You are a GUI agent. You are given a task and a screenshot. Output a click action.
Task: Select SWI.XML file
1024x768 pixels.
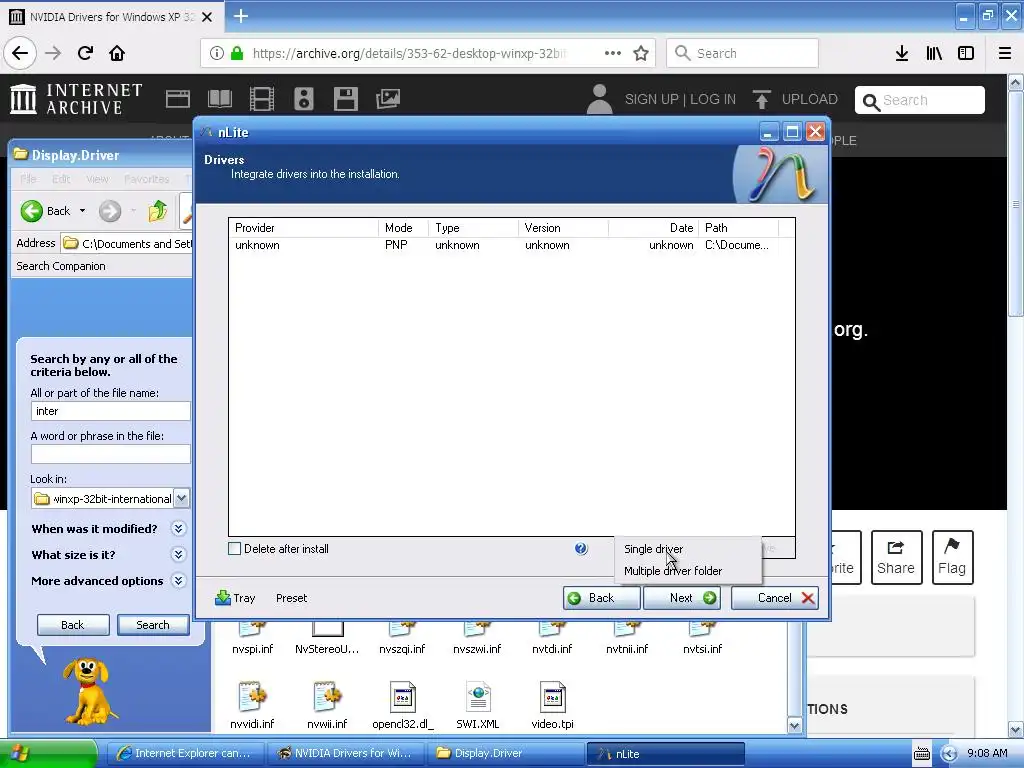pos(478,705)
